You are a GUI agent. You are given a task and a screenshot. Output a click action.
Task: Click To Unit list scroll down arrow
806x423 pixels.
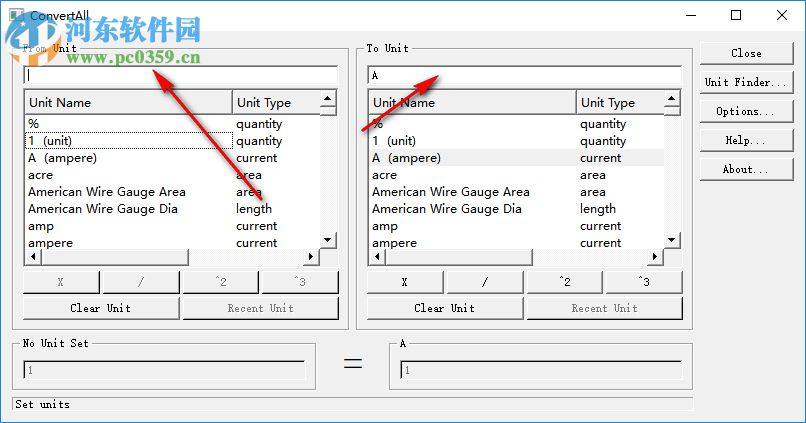click(x=672, y=240)
